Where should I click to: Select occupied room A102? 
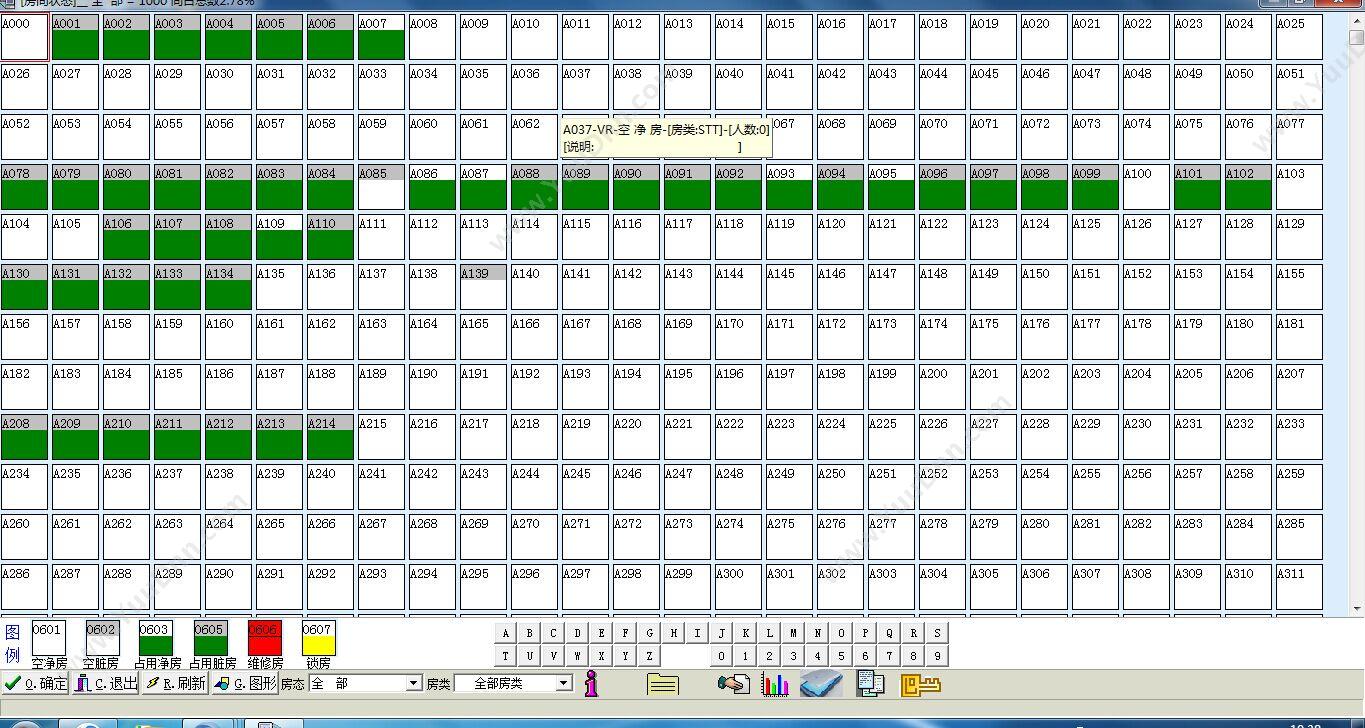[x=1248, y=187]
